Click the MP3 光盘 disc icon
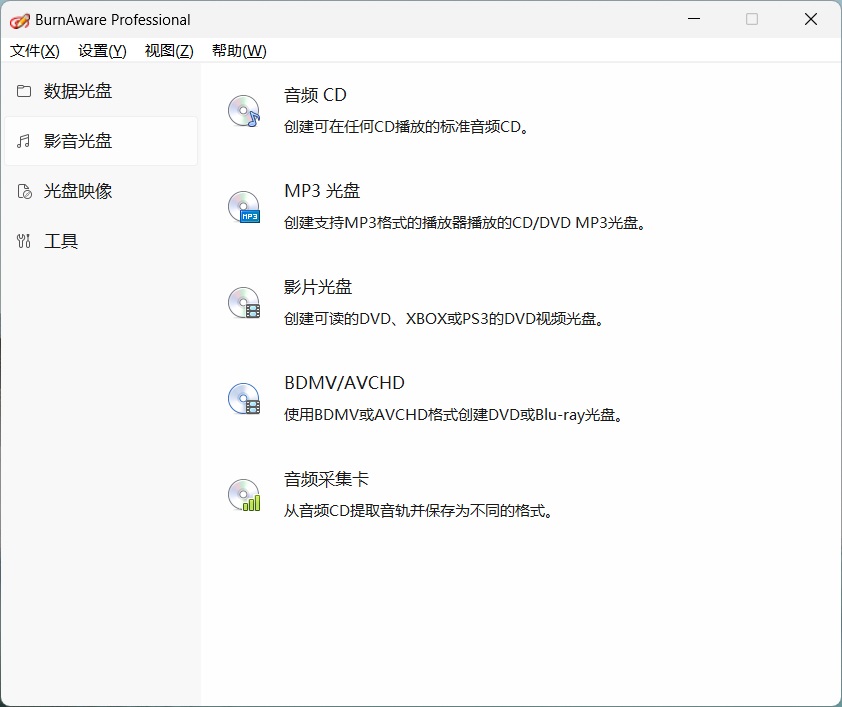Viewport: 842px width, 707px height. (244, 207)
